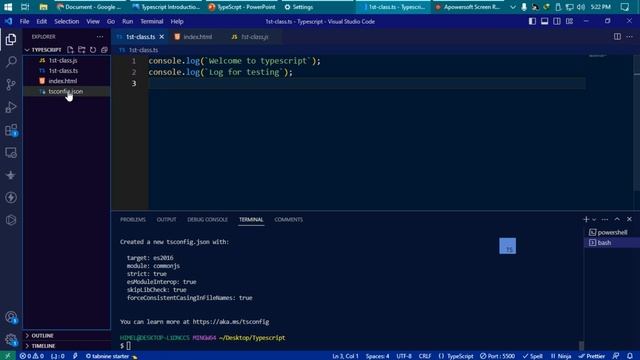The width and height of the screenshot is (640, 360).
Task: Open the Help menu
Action: 177,21
